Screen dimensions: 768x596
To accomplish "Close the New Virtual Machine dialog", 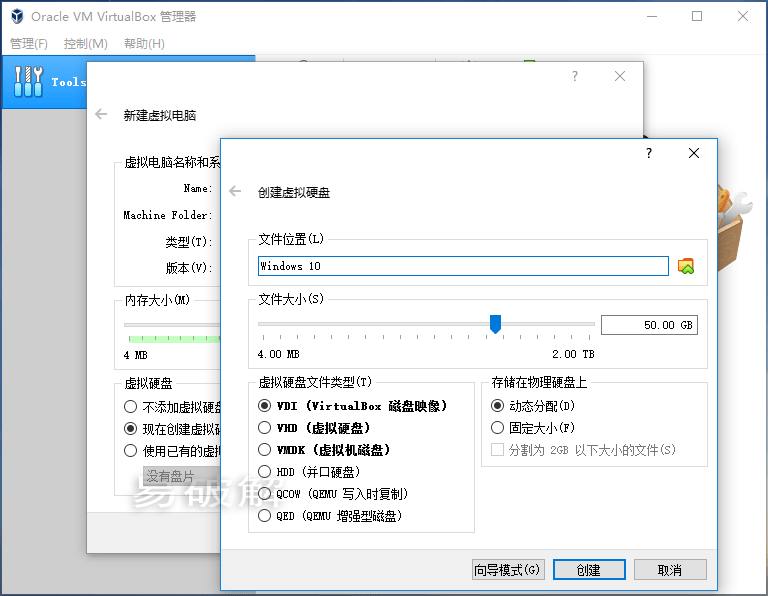I will pyautogui.click(x=620, y=76).
